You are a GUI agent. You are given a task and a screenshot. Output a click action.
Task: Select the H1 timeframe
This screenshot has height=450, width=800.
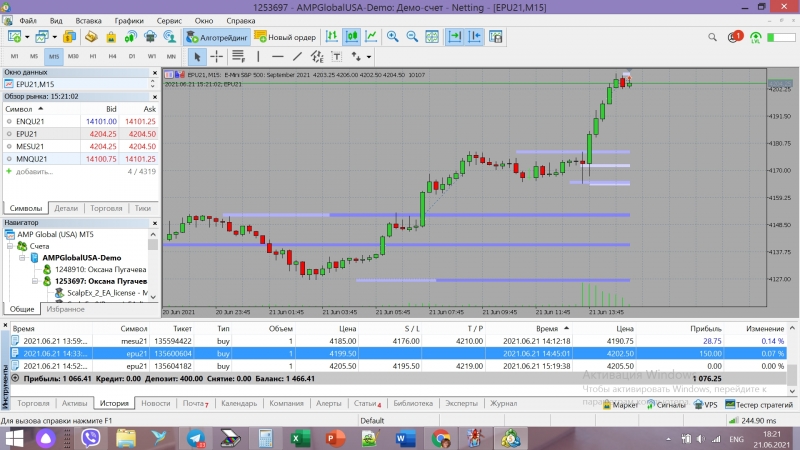coord(93,56)
